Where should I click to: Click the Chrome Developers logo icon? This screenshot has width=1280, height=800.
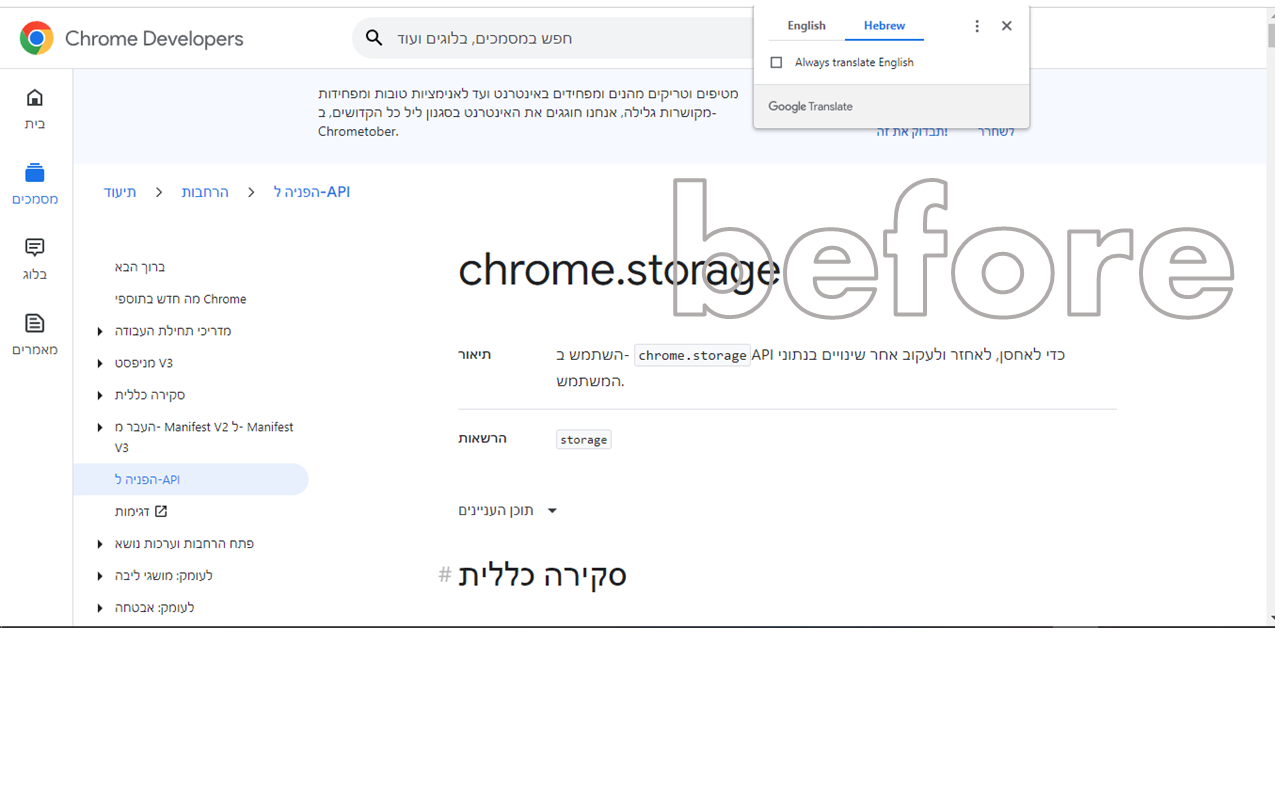(x=37, y=38)
